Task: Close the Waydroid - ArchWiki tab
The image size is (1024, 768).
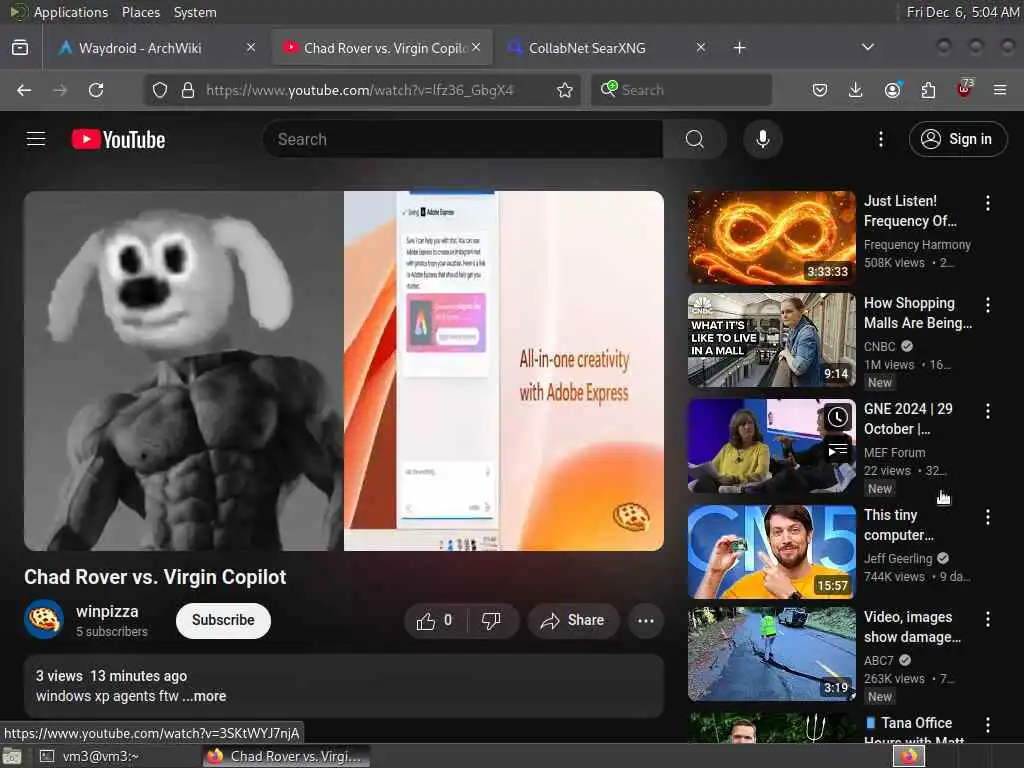Action: pos(251,47)
